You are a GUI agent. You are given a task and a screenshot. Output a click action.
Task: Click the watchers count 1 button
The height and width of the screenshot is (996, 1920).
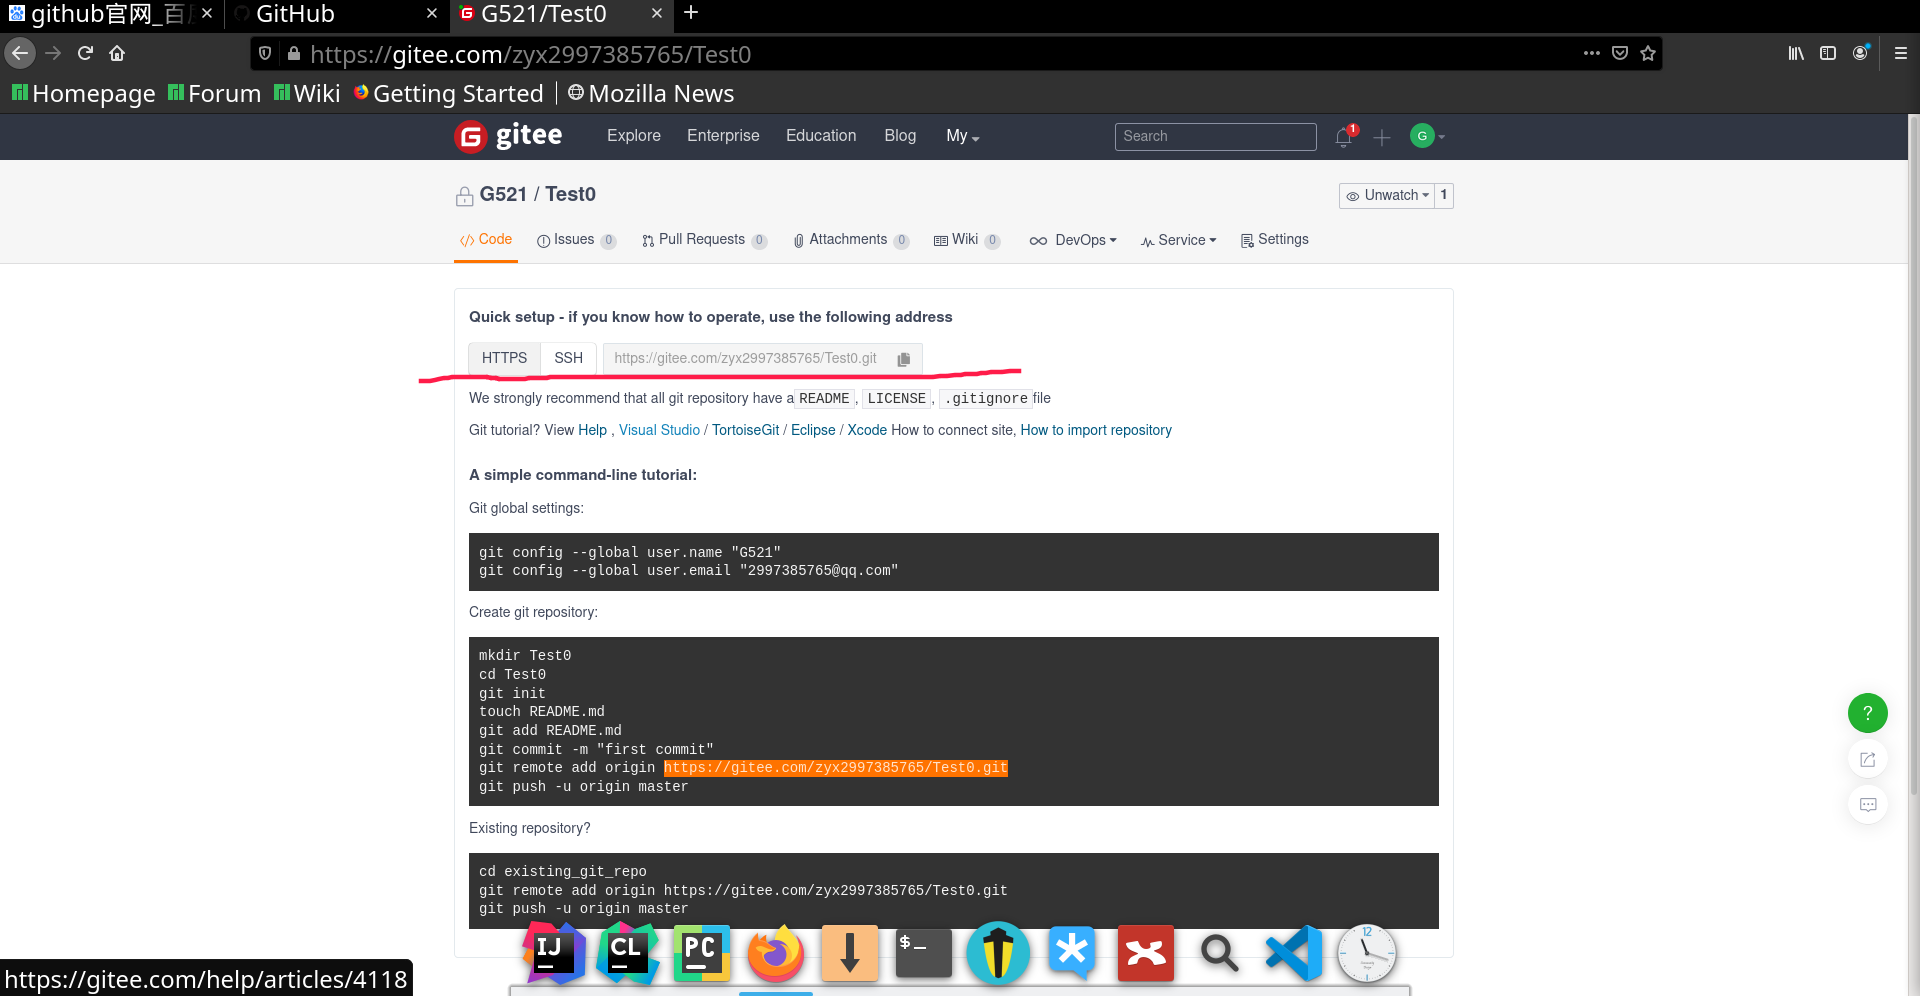pyautogui.click(x=1443, y=196)
